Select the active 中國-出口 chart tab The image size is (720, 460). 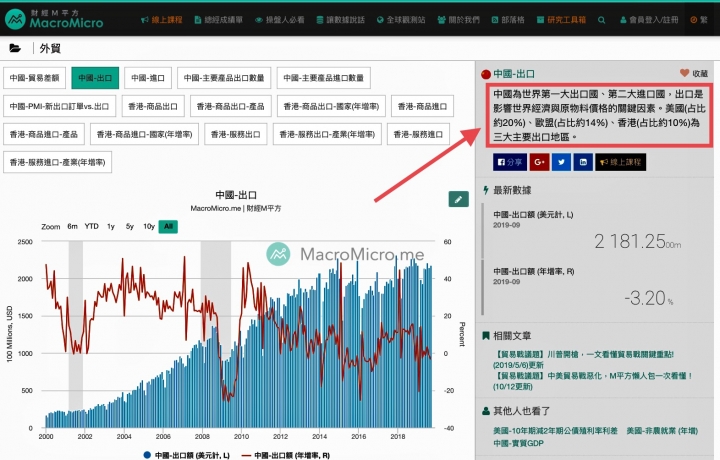(x=95, y=78)
